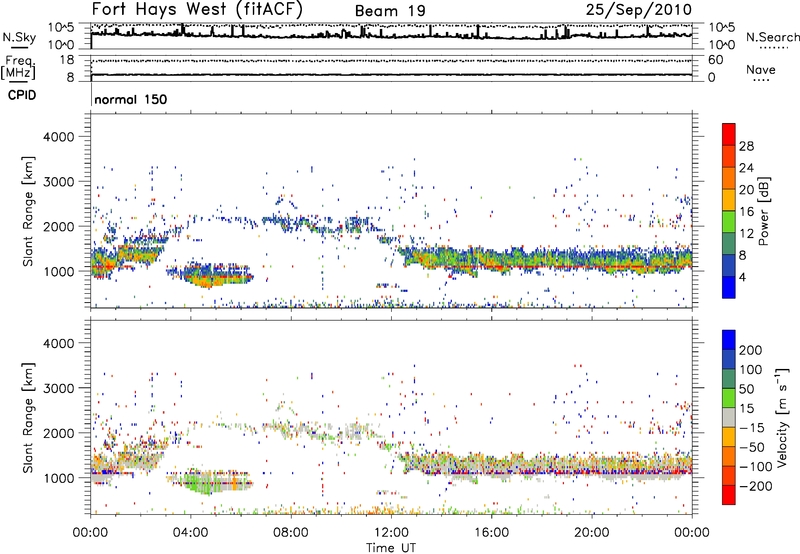Click the '28' power colorbar tick

pyautogui.click(x=746, y=146)
